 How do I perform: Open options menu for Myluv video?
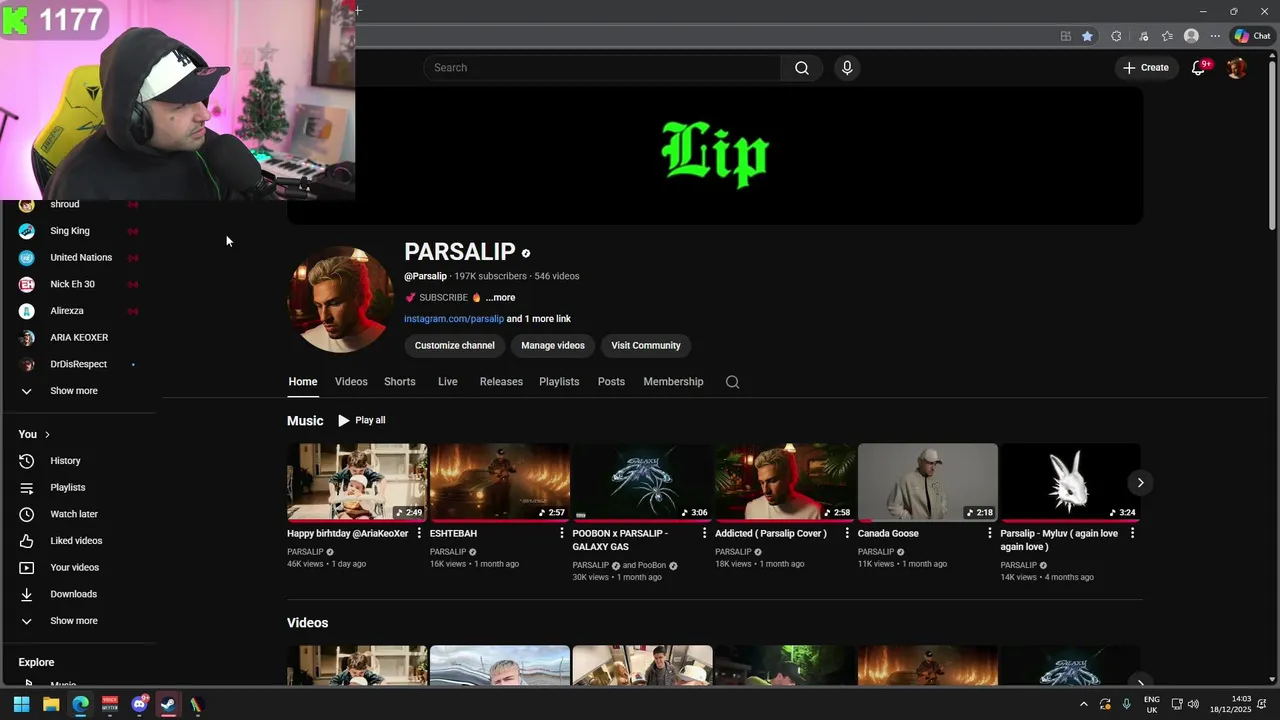1132,534
